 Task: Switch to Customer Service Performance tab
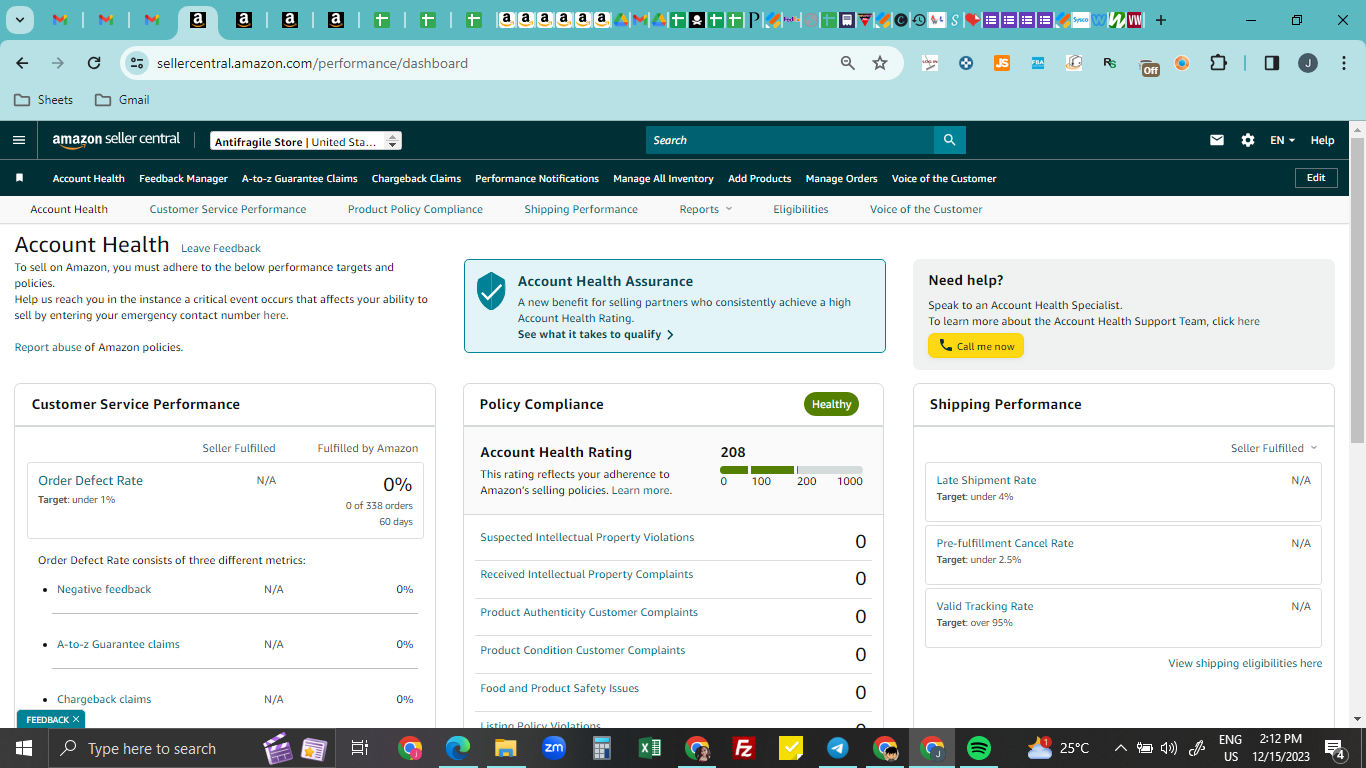pyautogui.click(x=228, y=209)
